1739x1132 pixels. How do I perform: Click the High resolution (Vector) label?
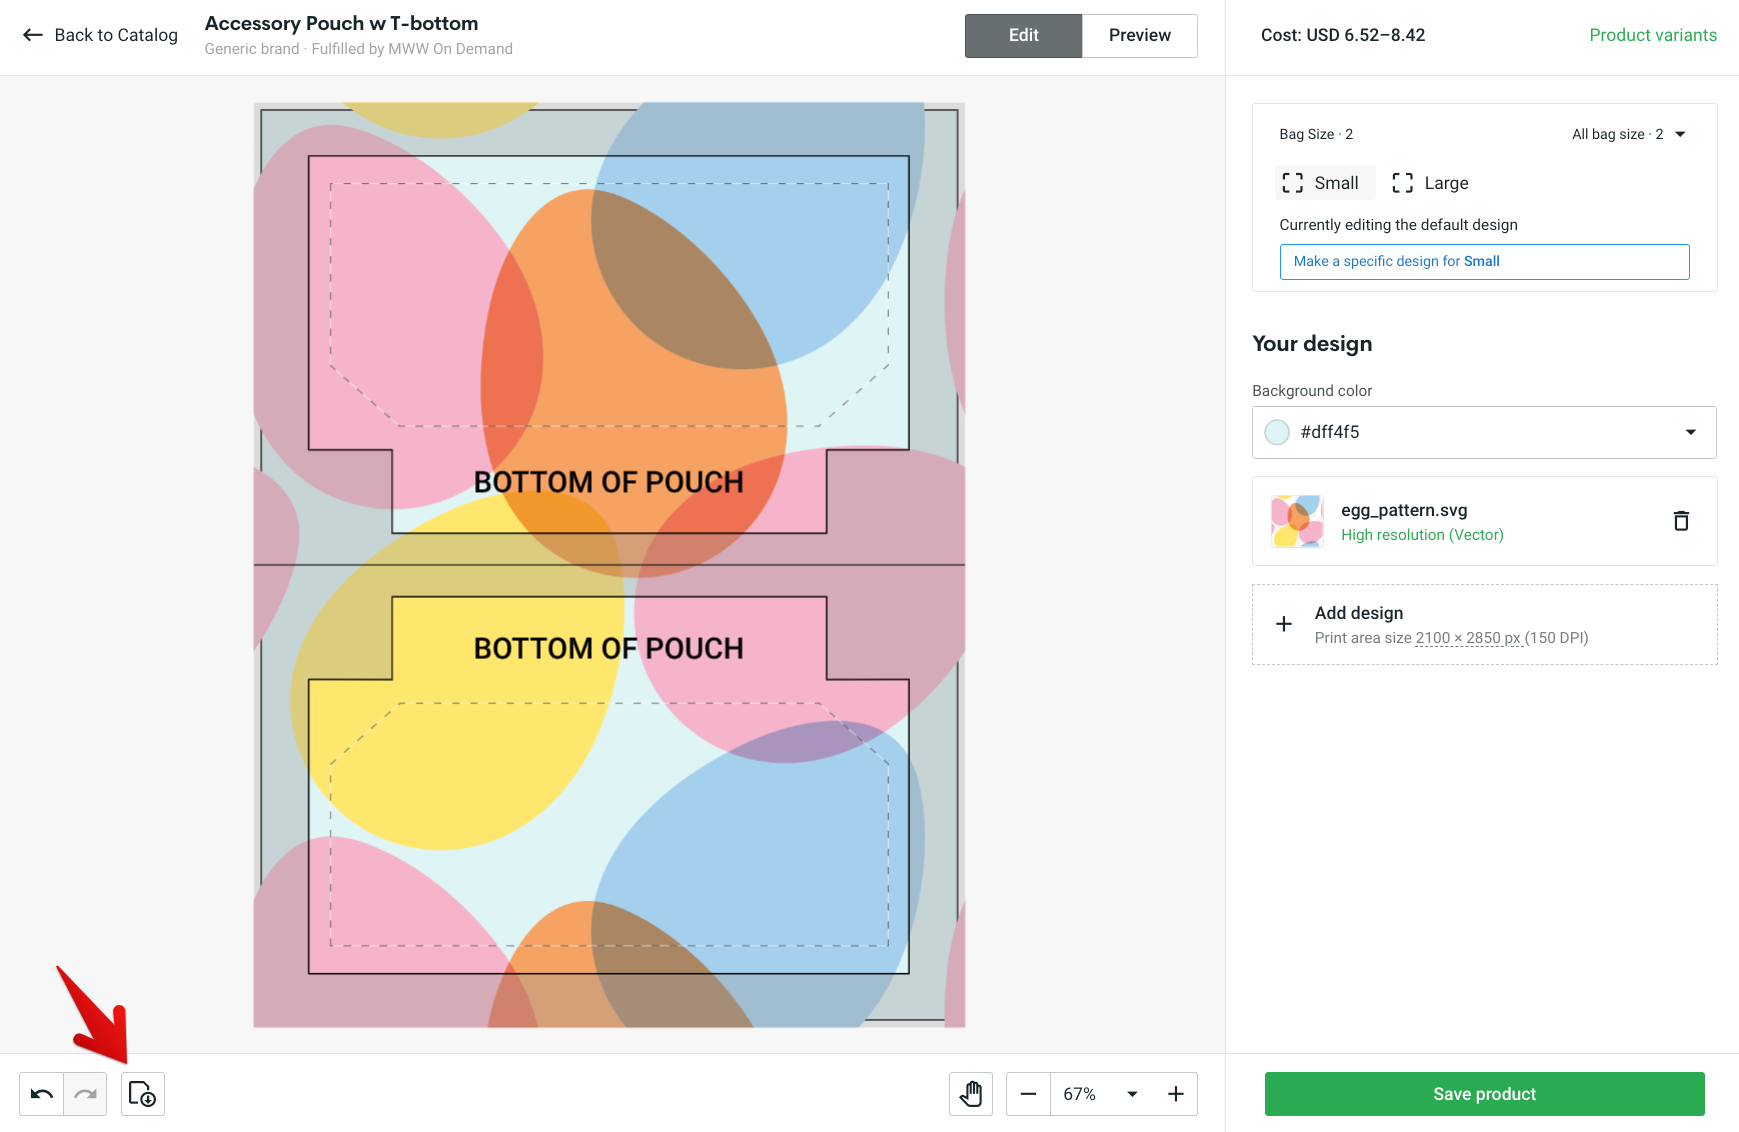1422,535
